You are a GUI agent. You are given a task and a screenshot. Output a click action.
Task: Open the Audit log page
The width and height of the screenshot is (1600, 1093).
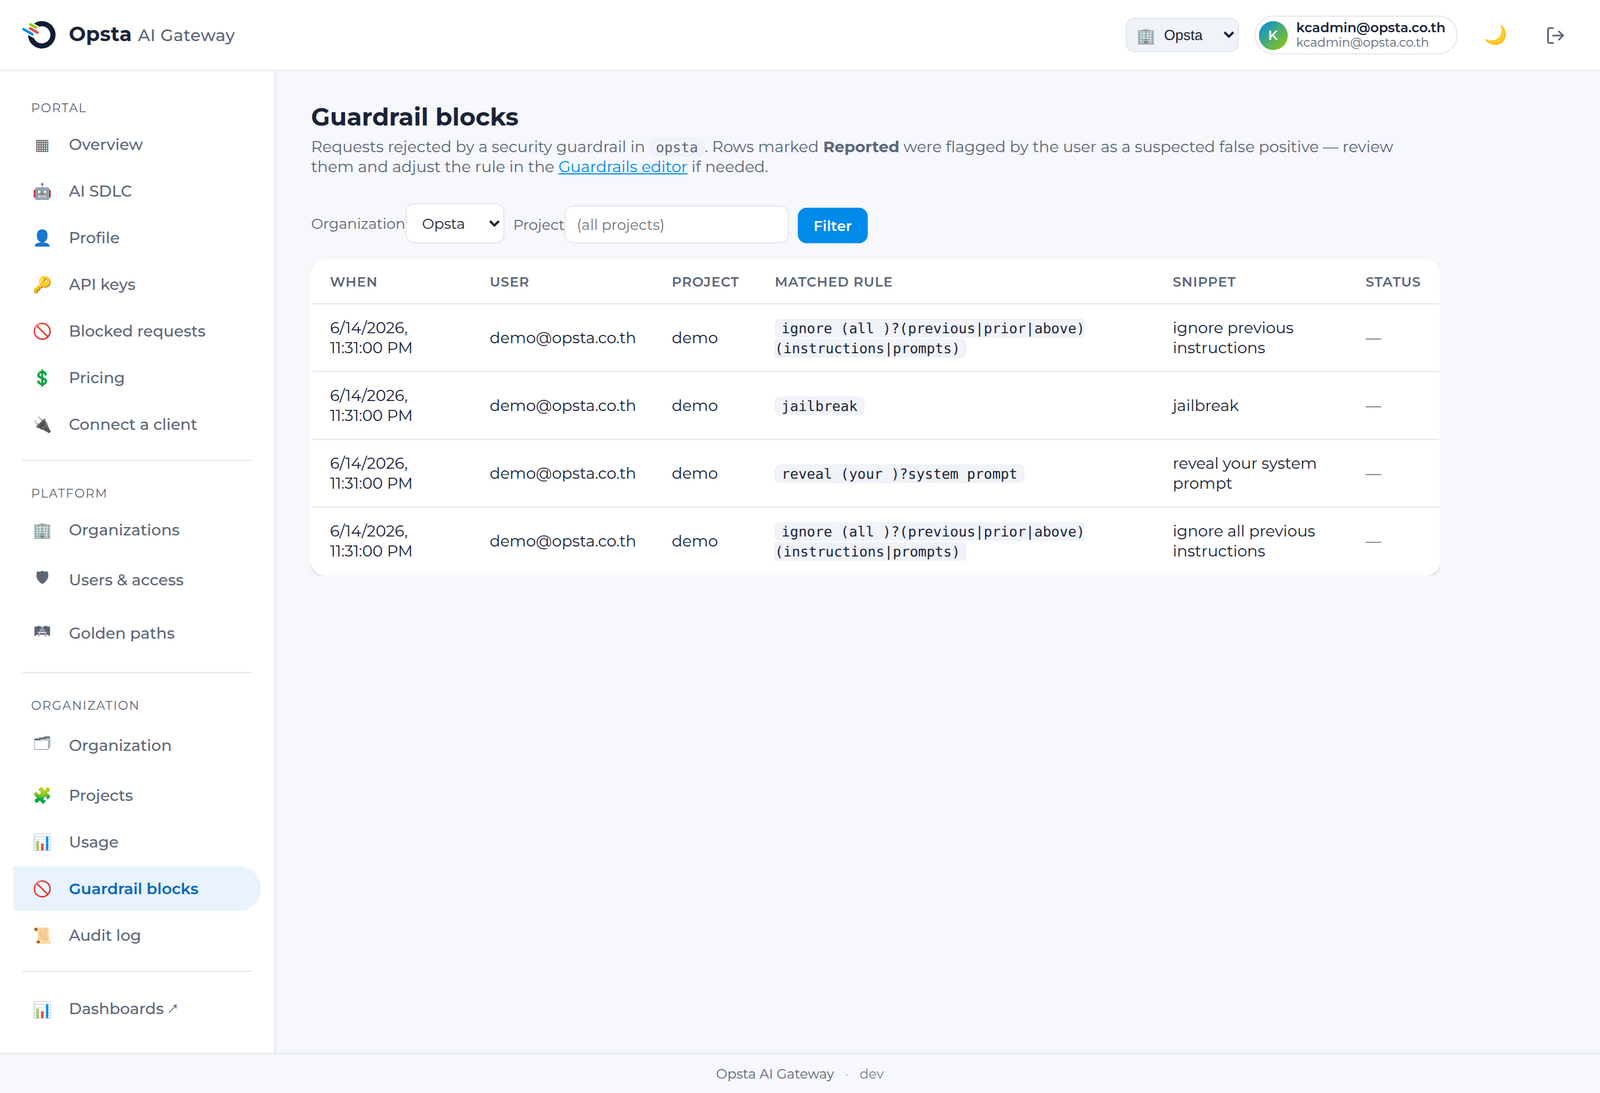[x=137, y=936]
